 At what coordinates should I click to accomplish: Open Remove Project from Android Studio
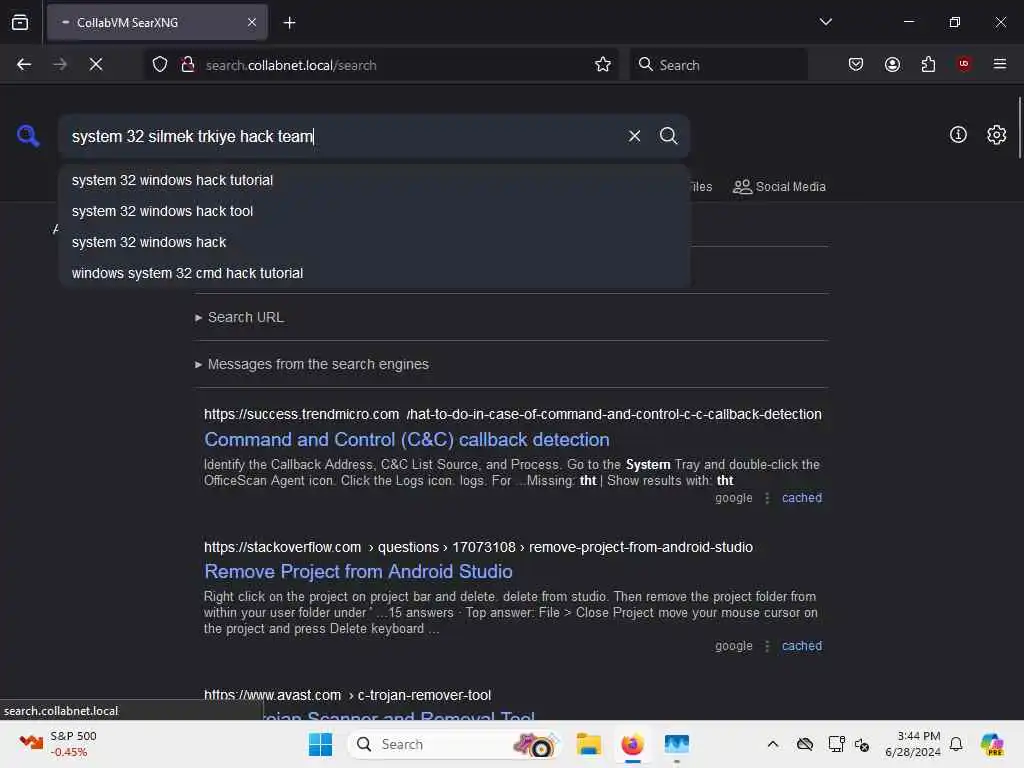point(358,571)
